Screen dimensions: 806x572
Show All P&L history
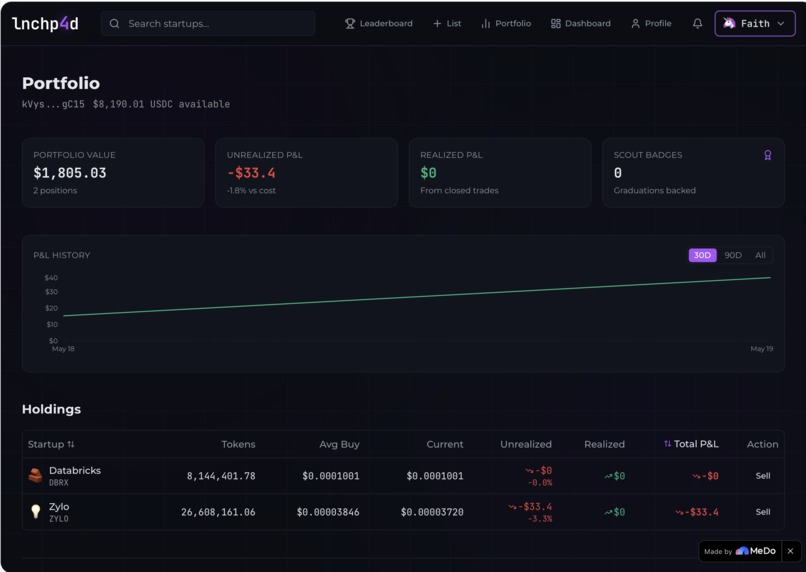pyautogui.click(x=760, y=255)
